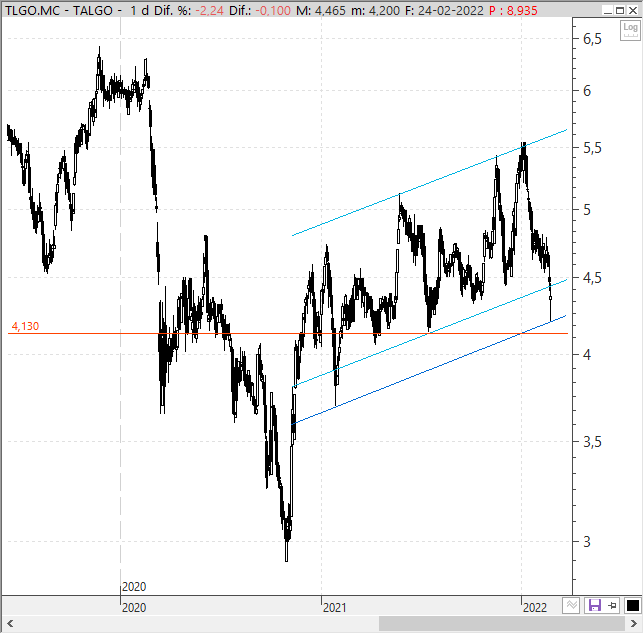Click the 2022 time axis marker

[x=535, y=607]
